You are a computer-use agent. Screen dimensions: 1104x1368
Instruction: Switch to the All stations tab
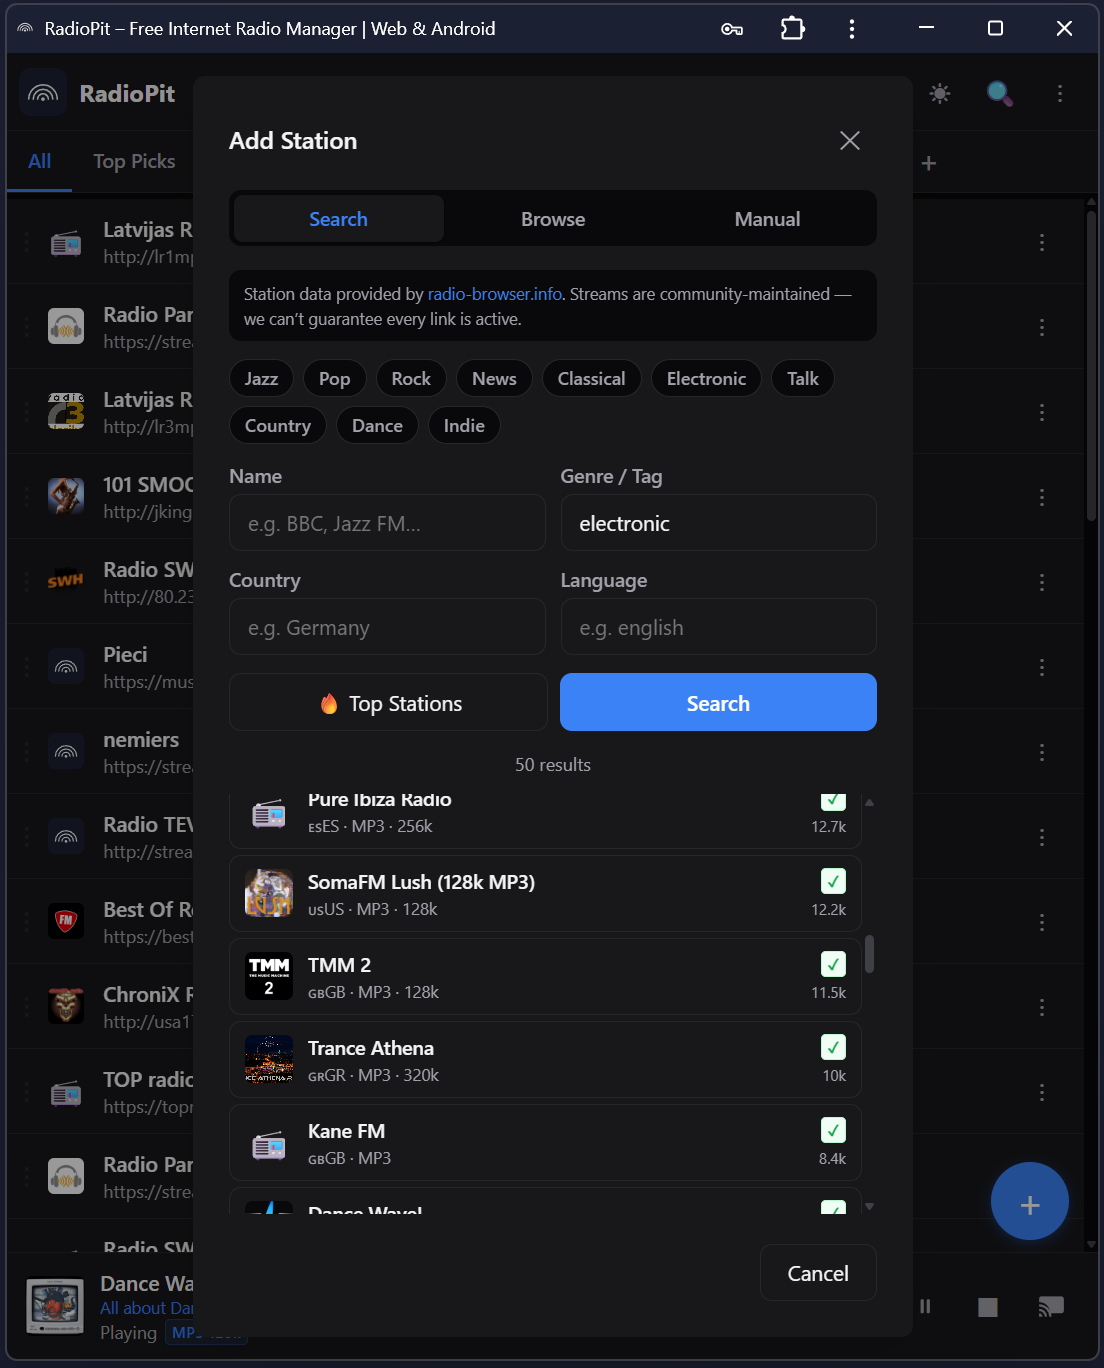click(39, 161)
